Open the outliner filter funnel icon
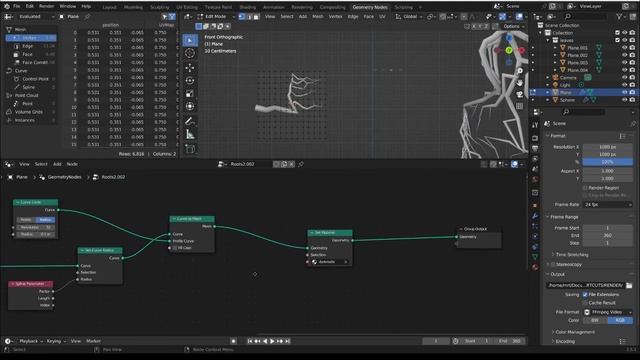640x360 pixels. (x=620, y=17)
